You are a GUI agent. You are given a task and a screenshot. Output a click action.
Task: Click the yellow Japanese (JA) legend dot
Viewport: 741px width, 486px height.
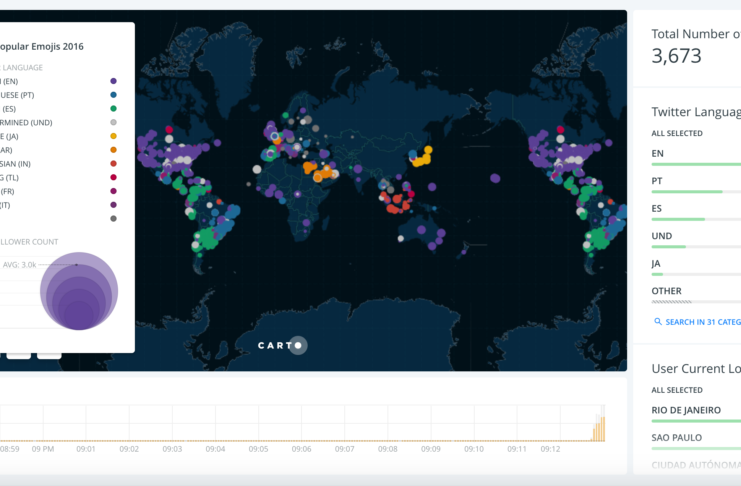tap(114, 136)
